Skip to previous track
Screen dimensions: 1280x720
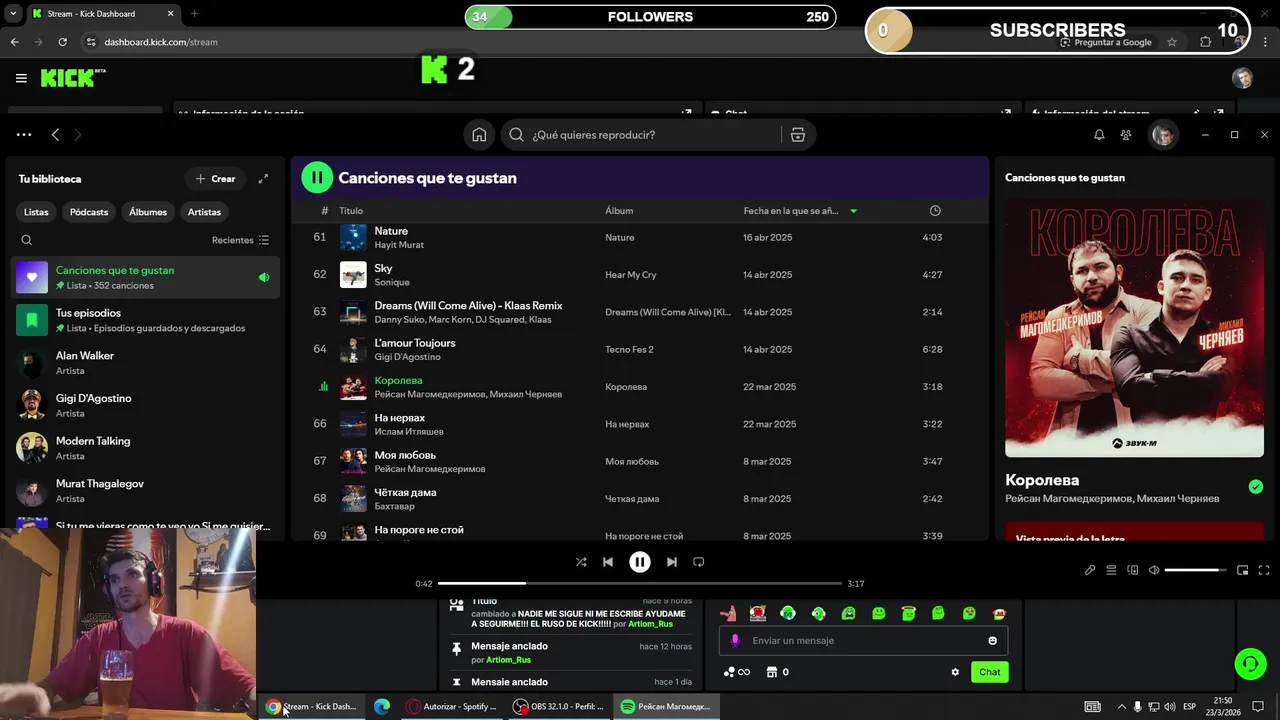(x=607, y=562)
